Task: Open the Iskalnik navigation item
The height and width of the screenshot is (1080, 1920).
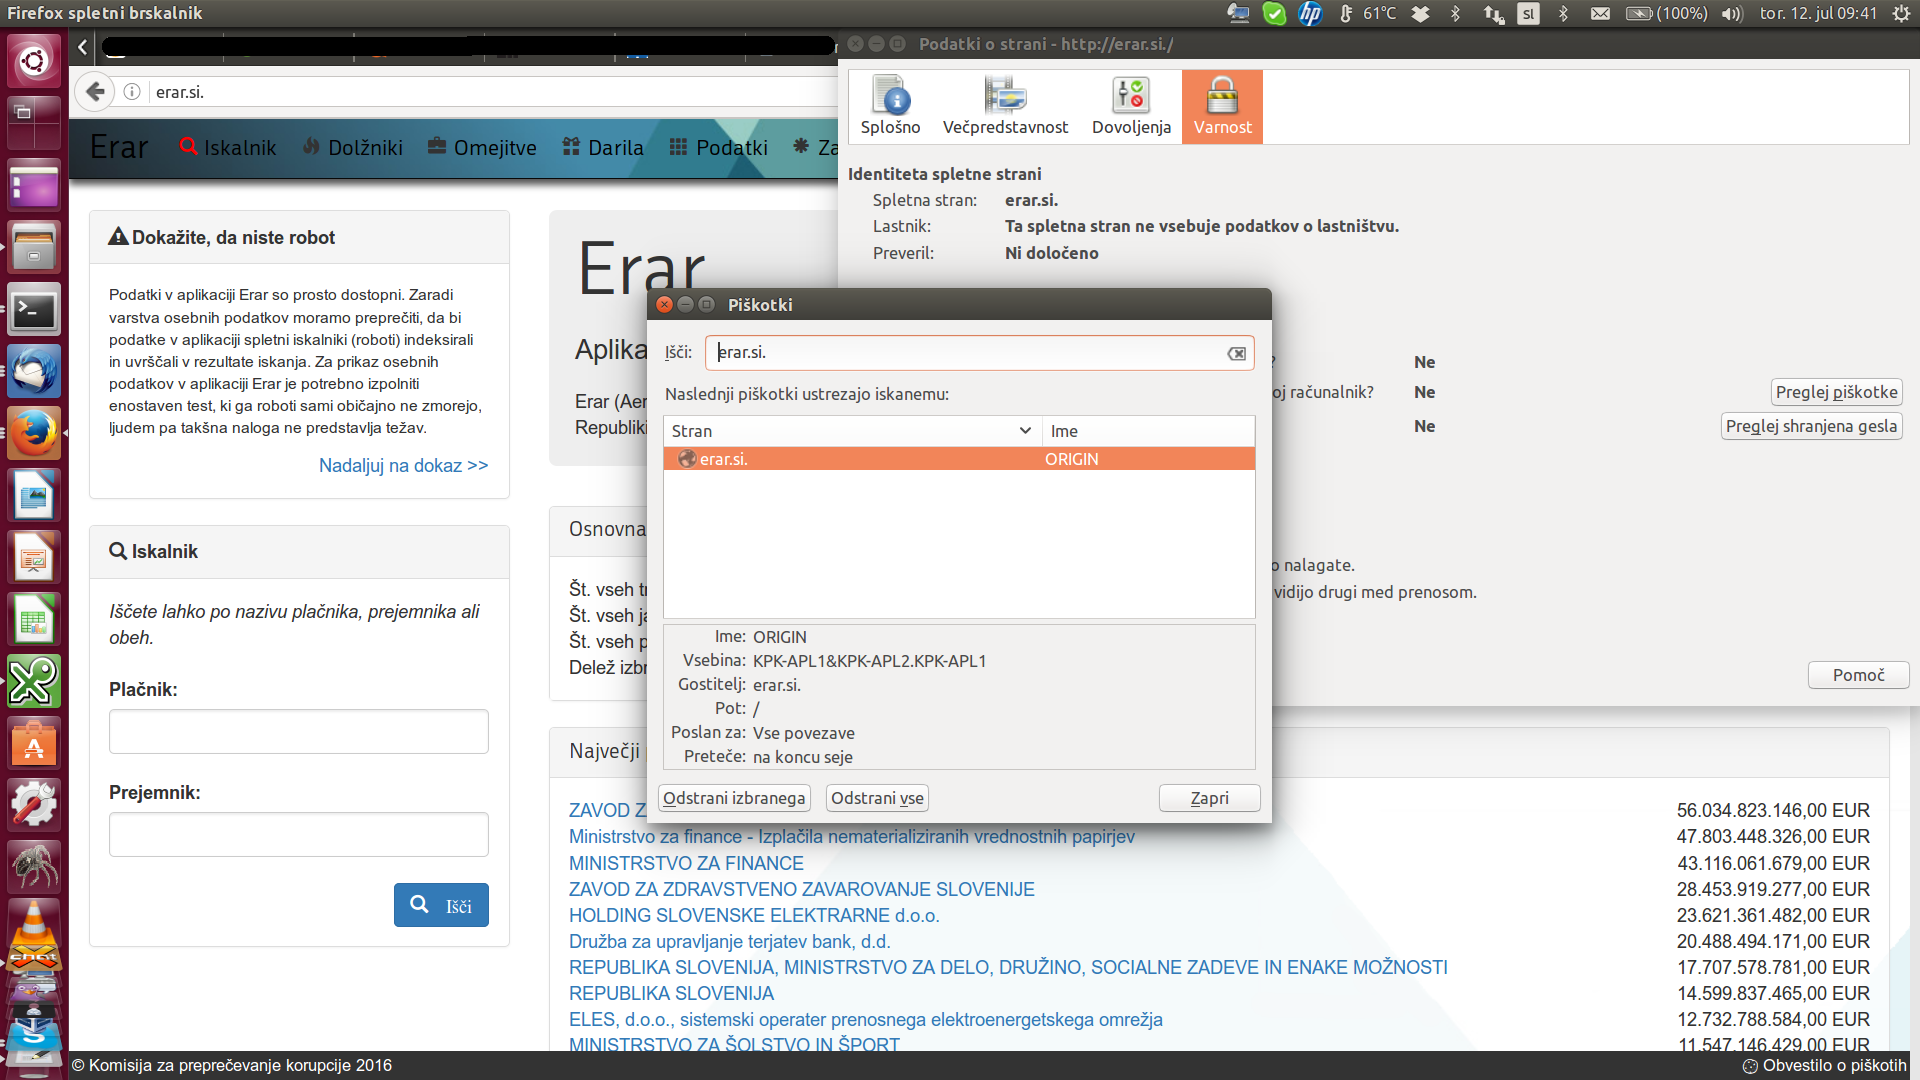Action: coord(228,148)
